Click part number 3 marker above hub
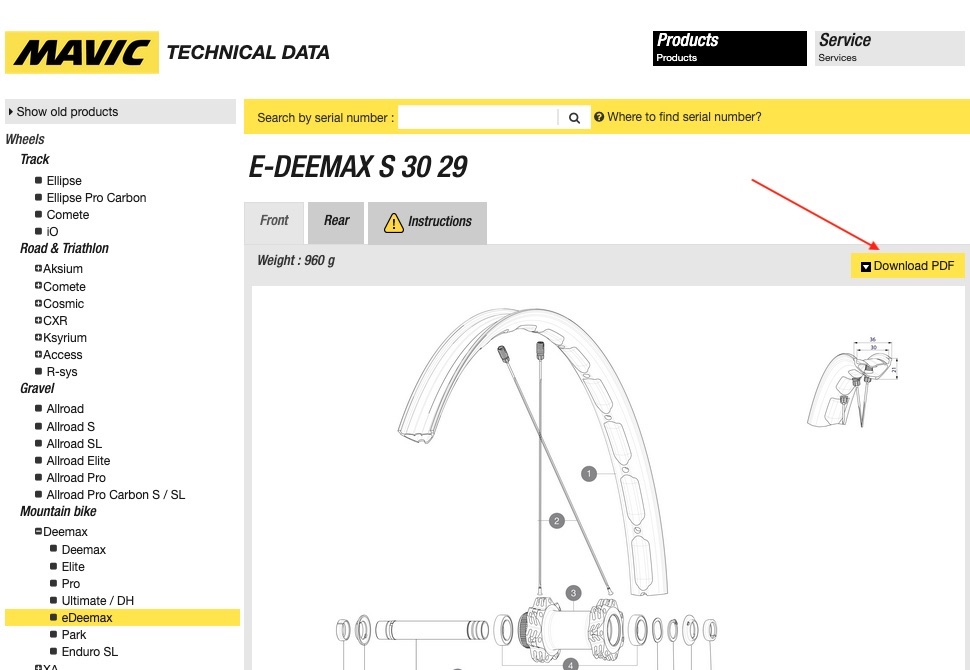 pyautogui.click(x=573, y=593)
